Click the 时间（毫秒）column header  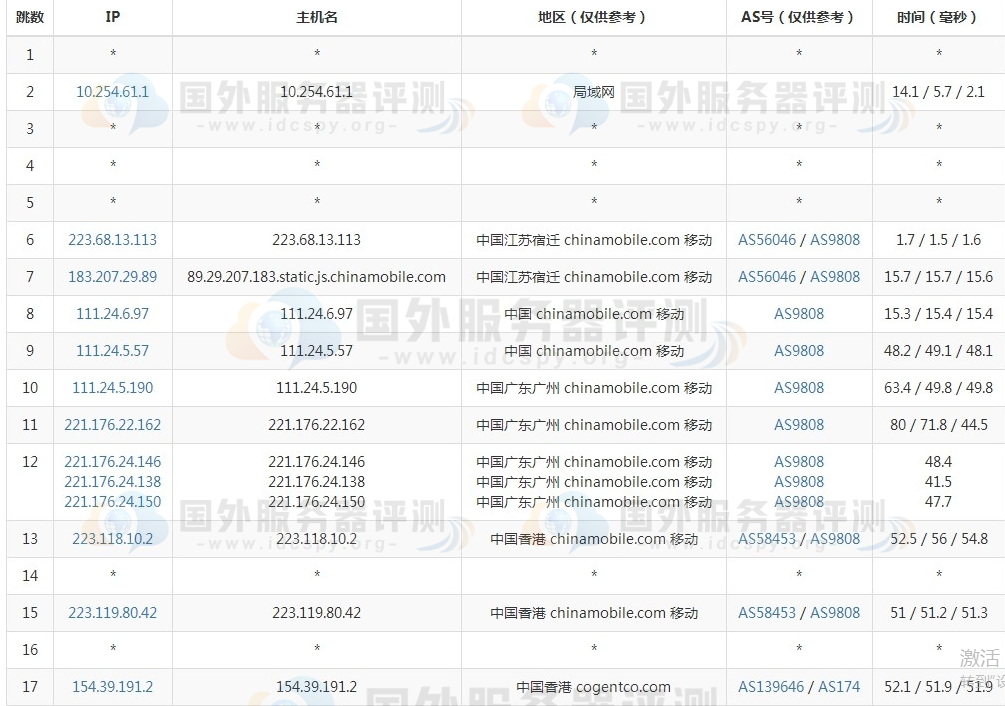pos(937,18)
